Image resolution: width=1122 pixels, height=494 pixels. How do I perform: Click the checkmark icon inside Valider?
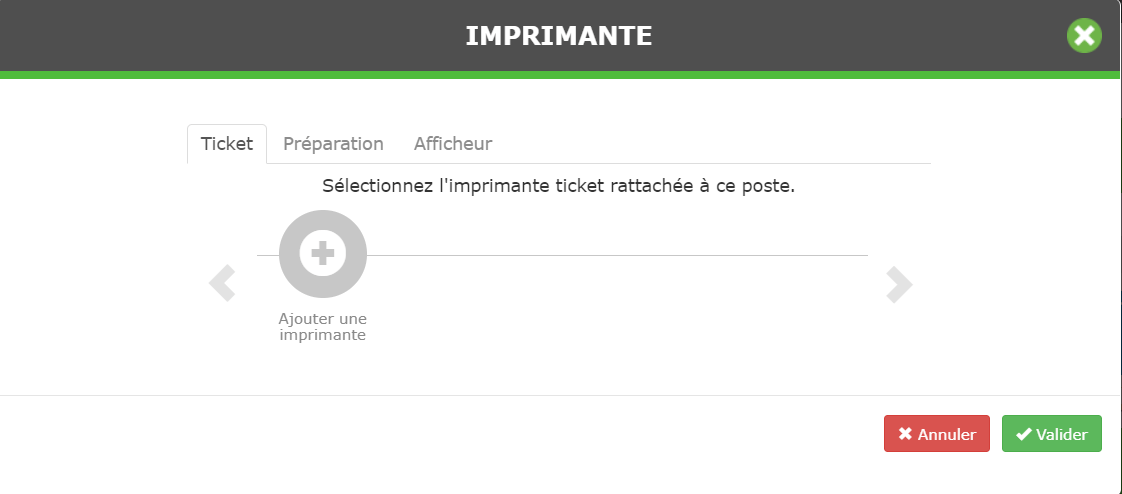click(1023, 434)
